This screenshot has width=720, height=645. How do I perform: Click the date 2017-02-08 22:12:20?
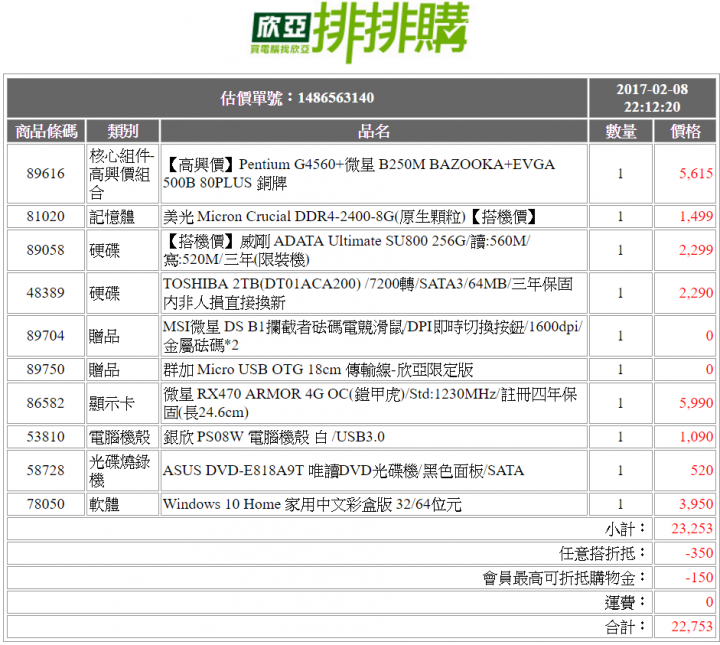(652, 98)
